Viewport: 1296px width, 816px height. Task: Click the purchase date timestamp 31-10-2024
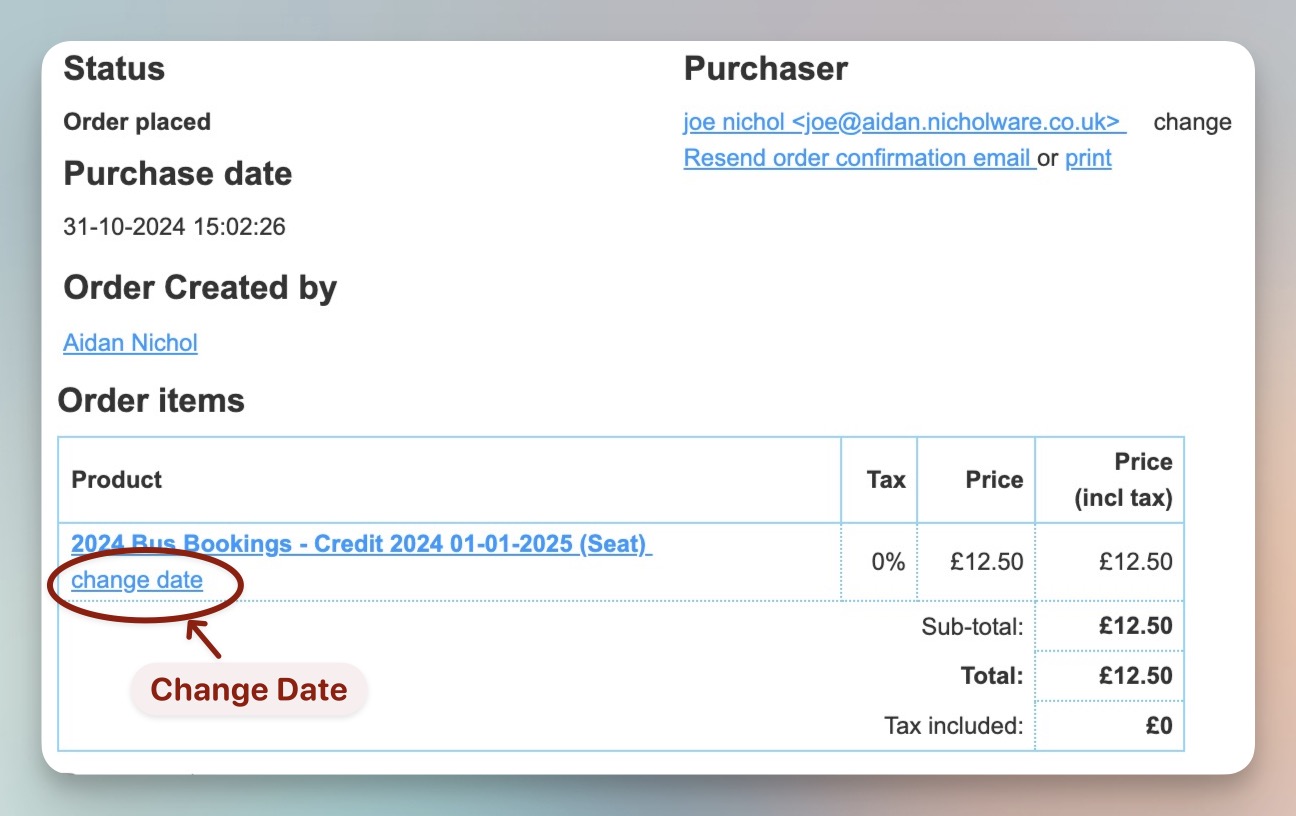[174, 227]
